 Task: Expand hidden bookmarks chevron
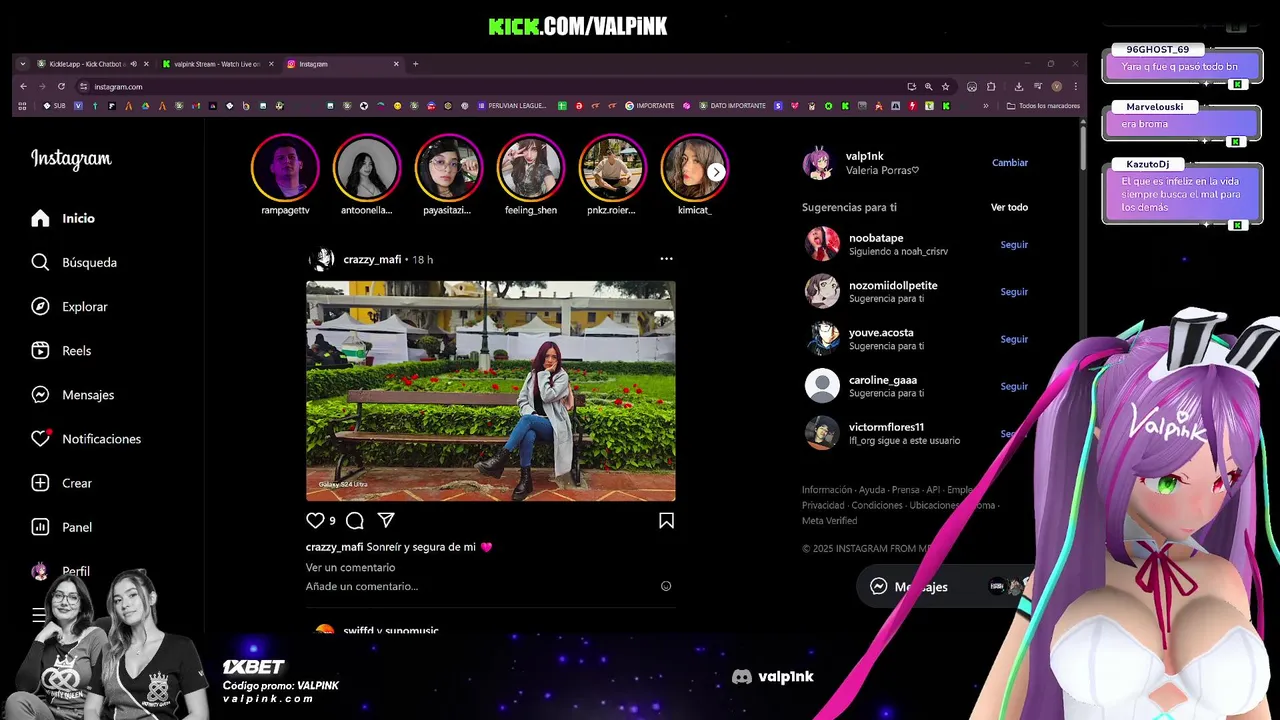pyautogui.click(x=985, y=105)
